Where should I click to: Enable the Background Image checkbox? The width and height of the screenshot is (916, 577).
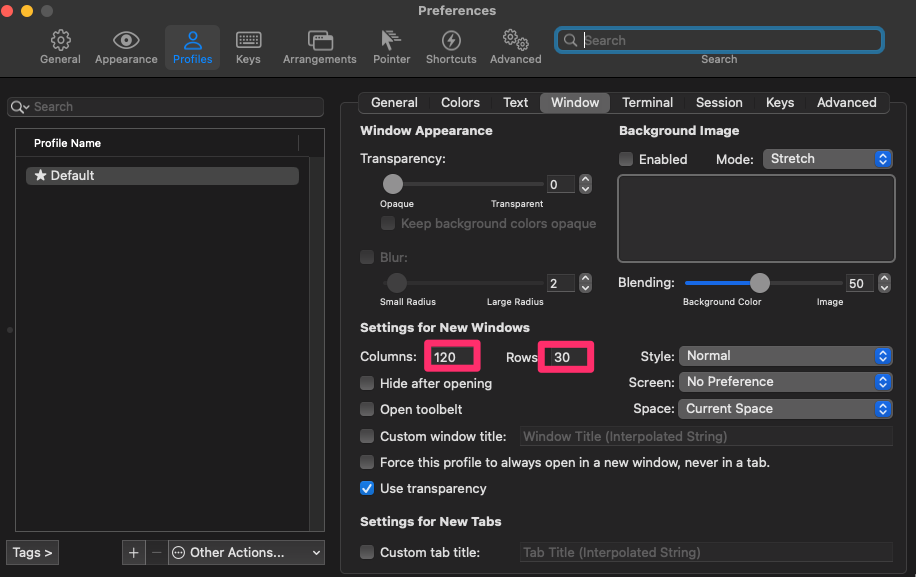(x=626, y=159)
